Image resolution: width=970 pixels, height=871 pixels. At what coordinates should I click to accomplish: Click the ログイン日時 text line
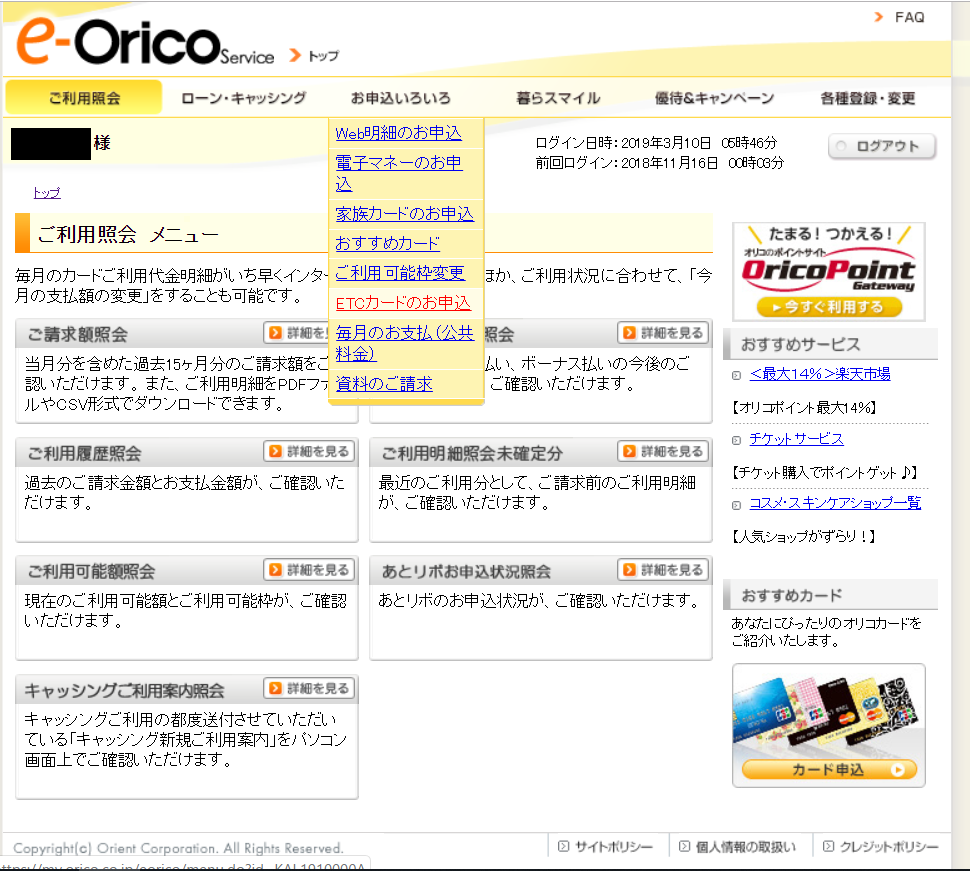point(656,143)
